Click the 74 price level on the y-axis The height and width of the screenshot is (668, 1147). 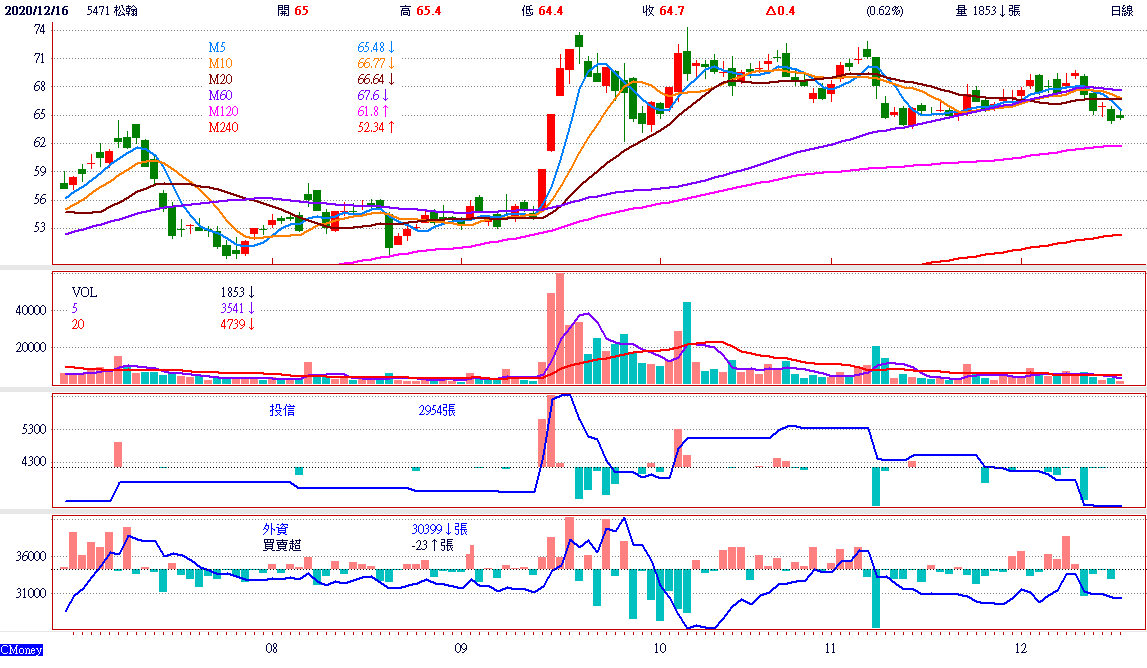39,31
